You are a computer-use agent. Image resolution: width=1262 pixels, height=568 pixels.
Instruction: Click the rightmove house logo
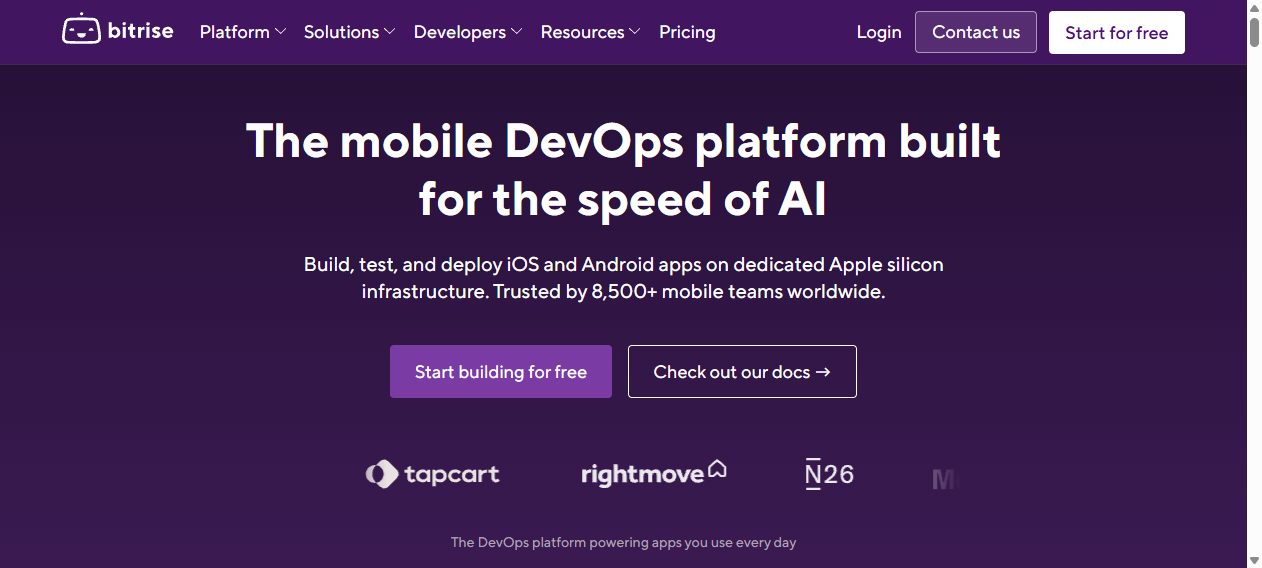pyautogui.click(x=654, y=472)
